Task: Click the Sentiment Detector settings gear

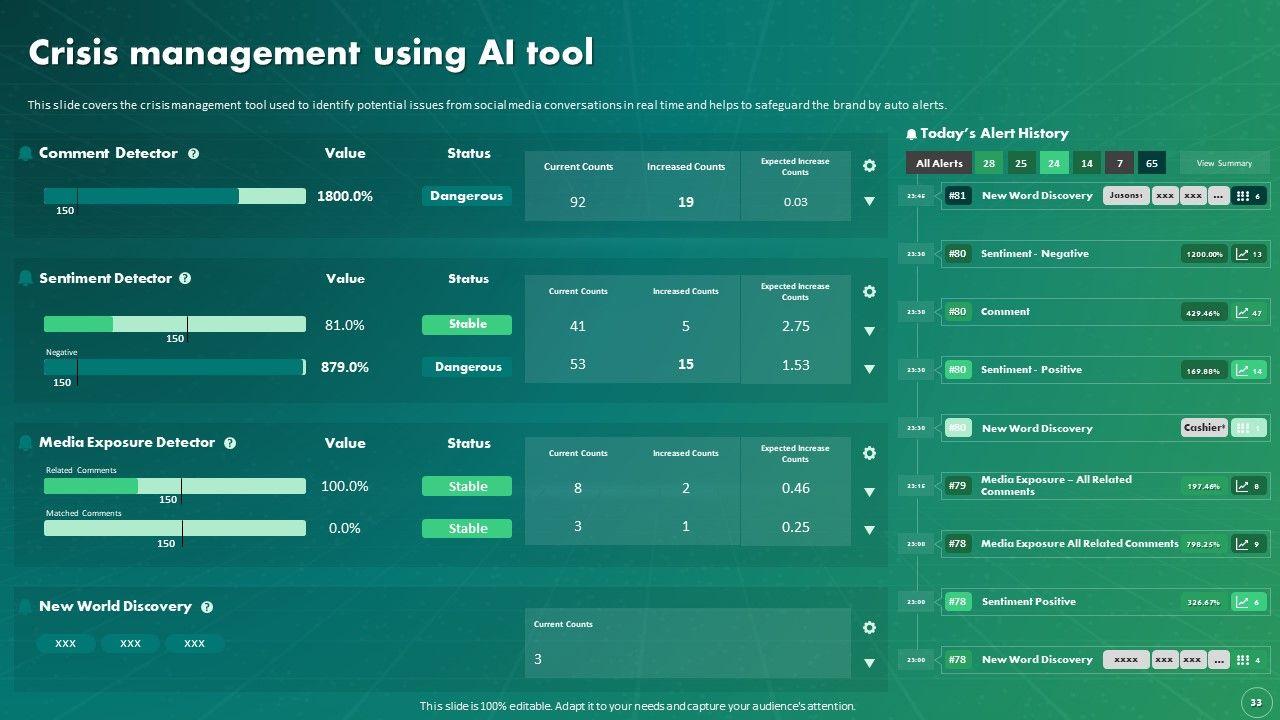Action: click(869, 291)
